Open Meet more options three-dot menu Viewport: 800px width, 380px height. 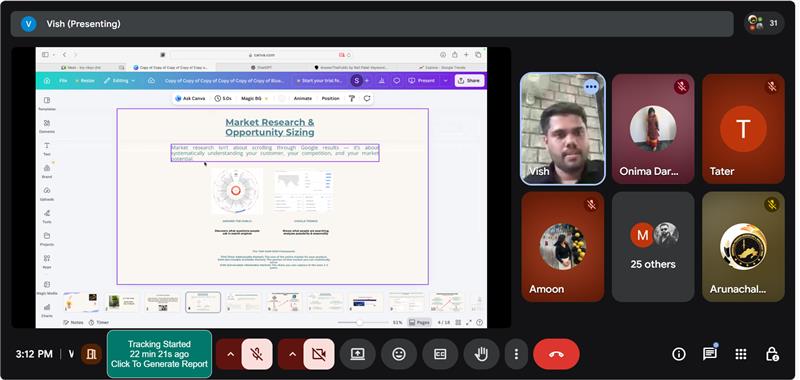[x=516, y=354]
